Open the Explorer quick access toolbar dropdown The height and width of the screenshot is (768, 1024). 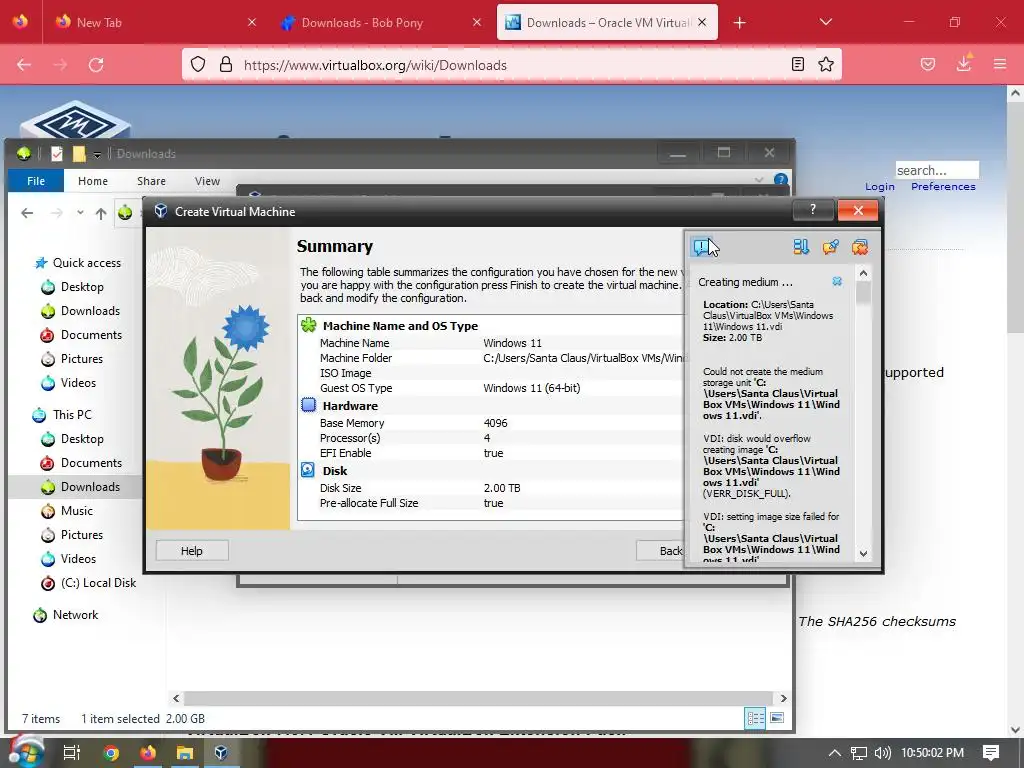[97, 154]
